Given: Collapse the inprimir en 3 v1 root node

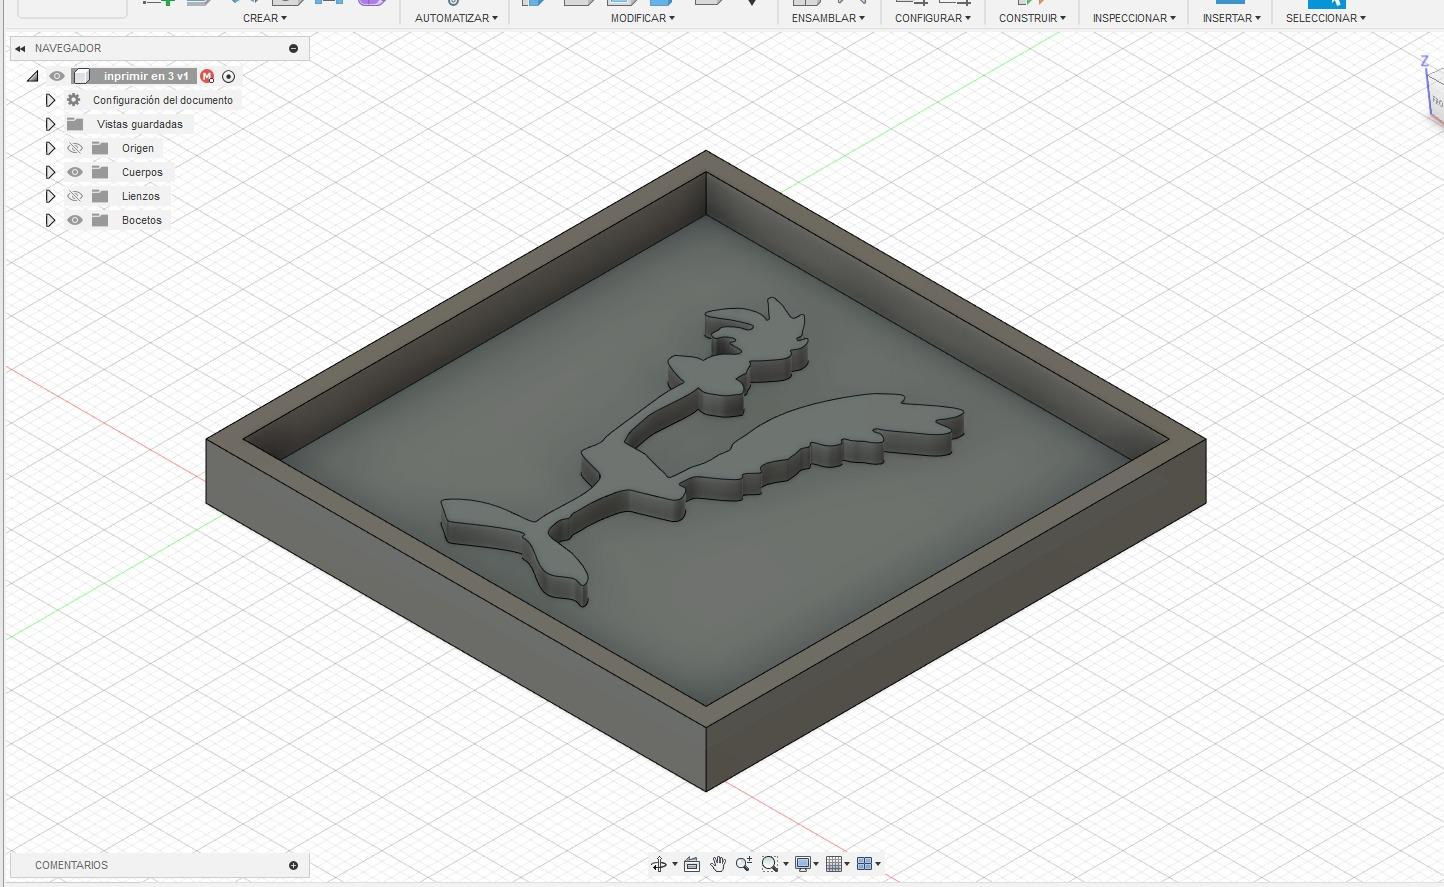Looking at the screenshot, I should click(x=33, y=76).
